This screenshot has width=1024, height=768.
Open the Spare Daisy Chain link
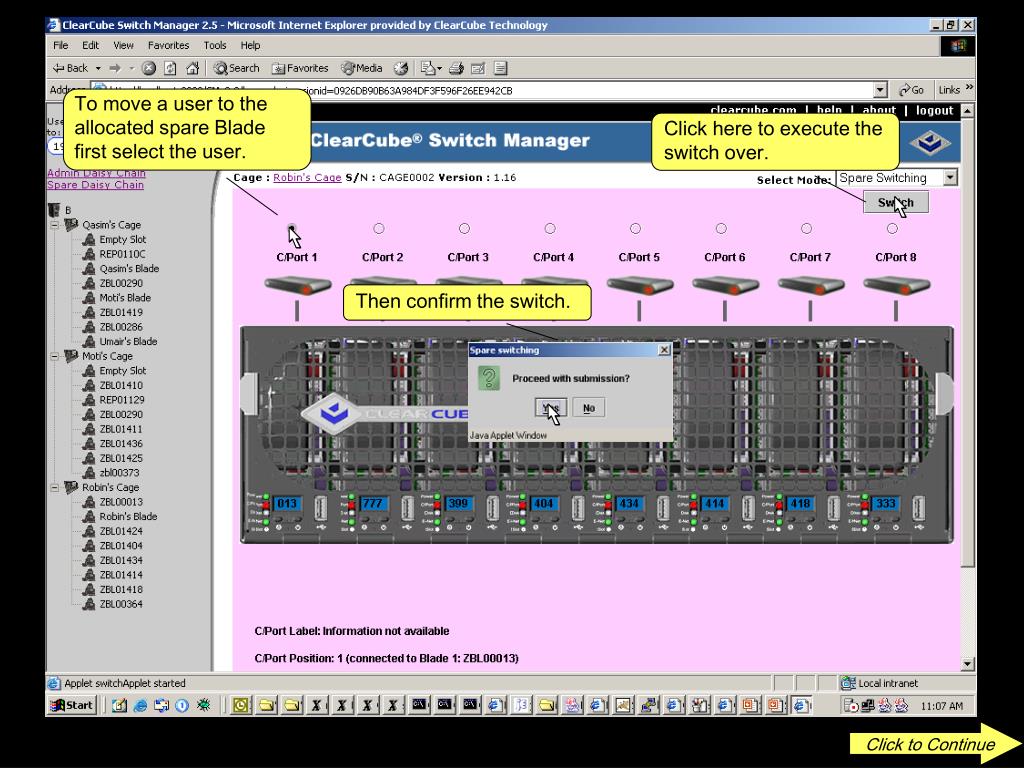95,185
